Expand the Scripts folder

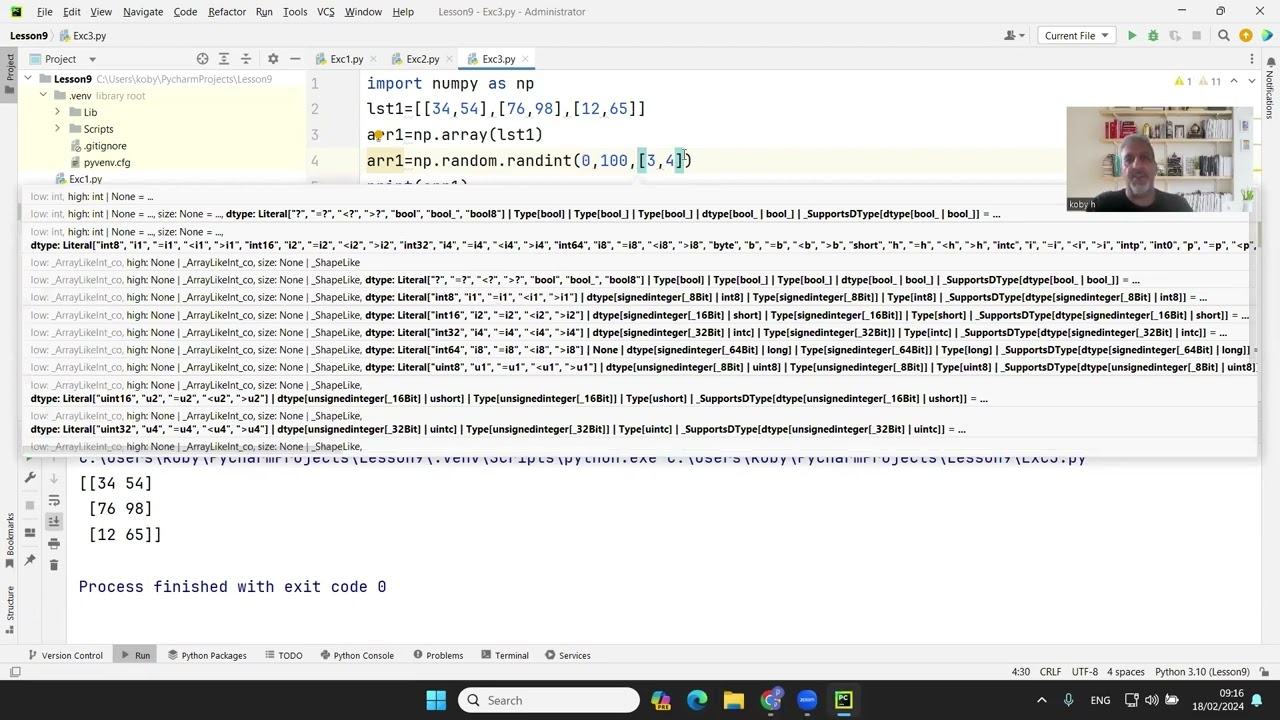point(58,129)
